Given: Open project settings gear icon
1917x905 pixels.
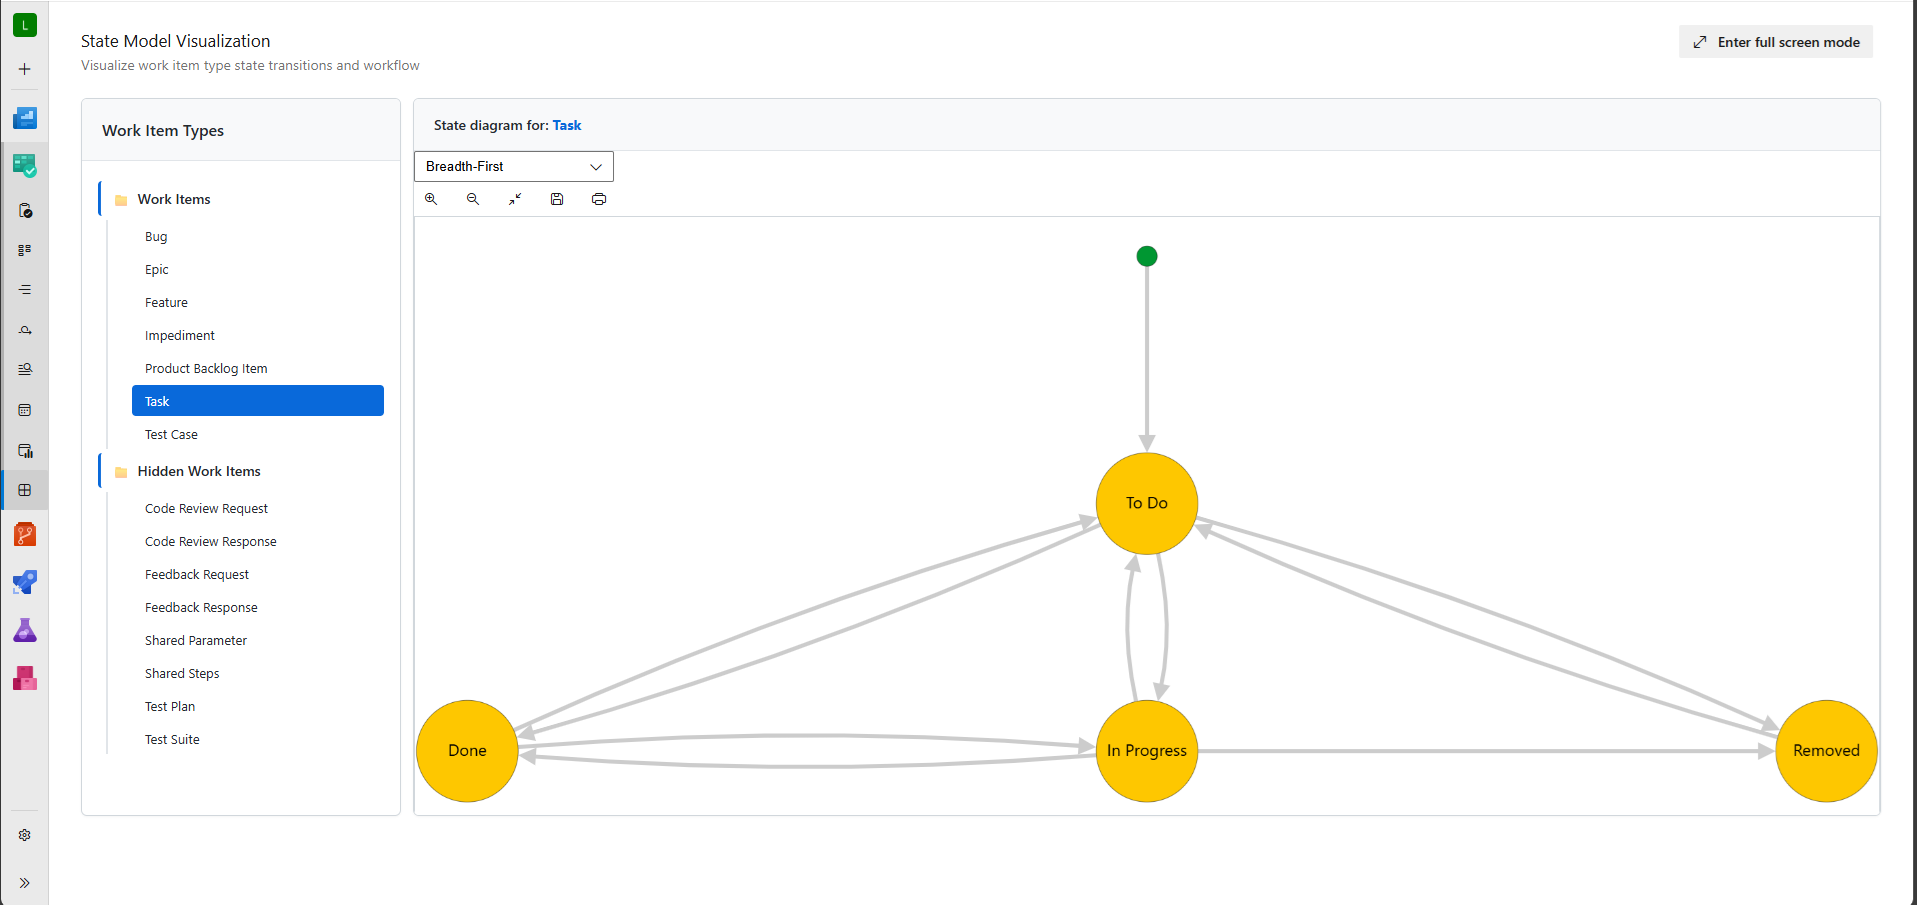Looking at the screenshot, I should [25, 835].
